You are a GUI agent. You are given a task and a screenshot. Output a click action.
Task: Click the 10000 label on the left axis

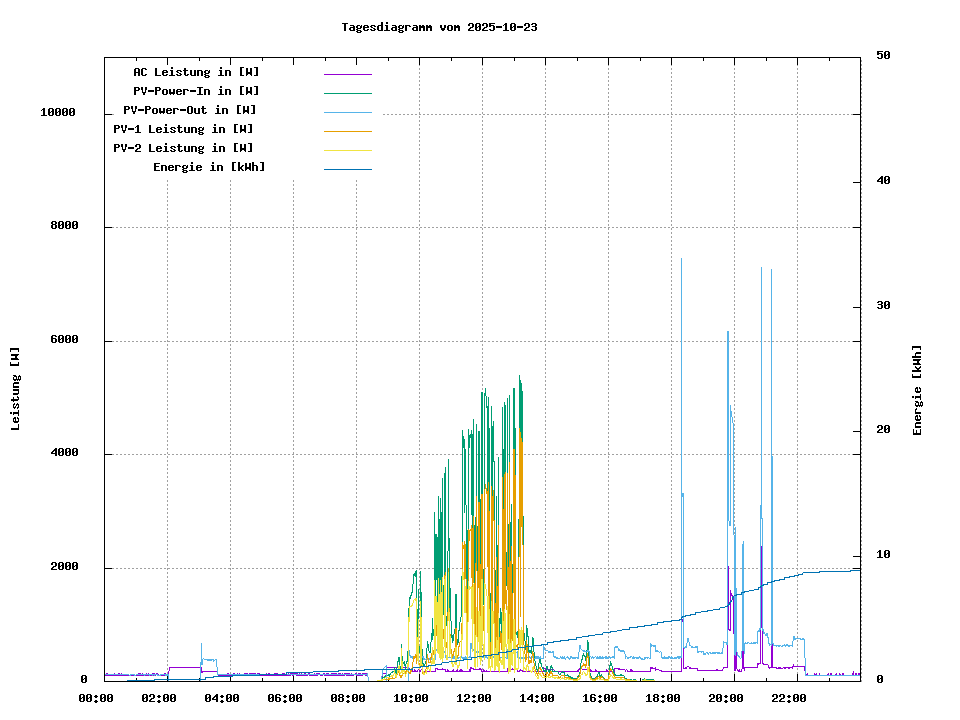58,112
